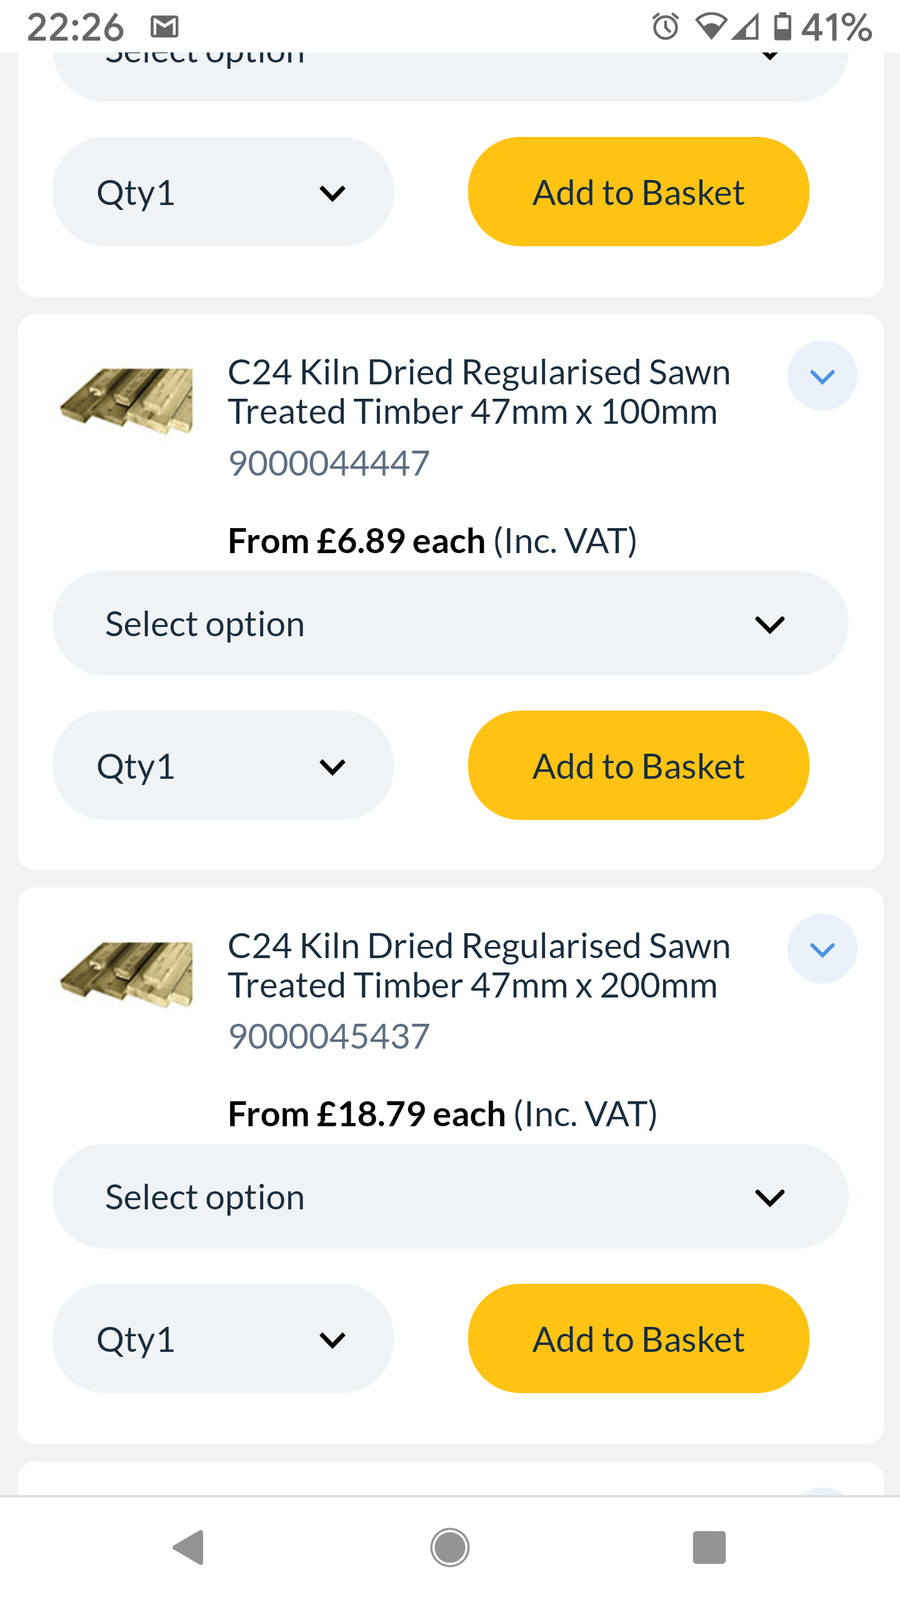Open Qty dropdown for the 47mm x 100mm timber
Image resolution: width=900 pixels, height=1600 pixels.
tap(223, 766)
